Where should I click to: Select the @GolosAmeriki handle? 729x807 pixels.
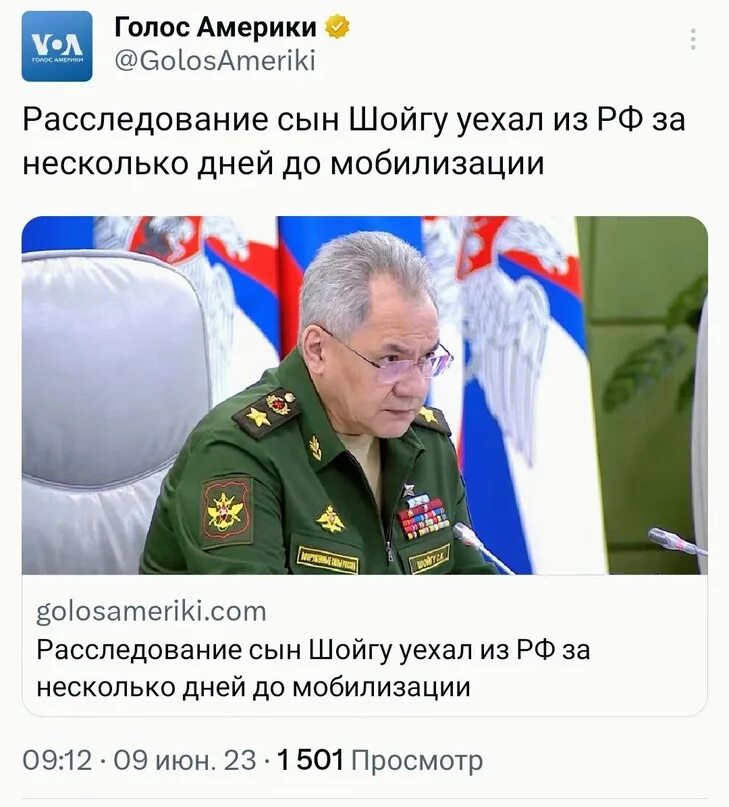click(x=215, y=61)
